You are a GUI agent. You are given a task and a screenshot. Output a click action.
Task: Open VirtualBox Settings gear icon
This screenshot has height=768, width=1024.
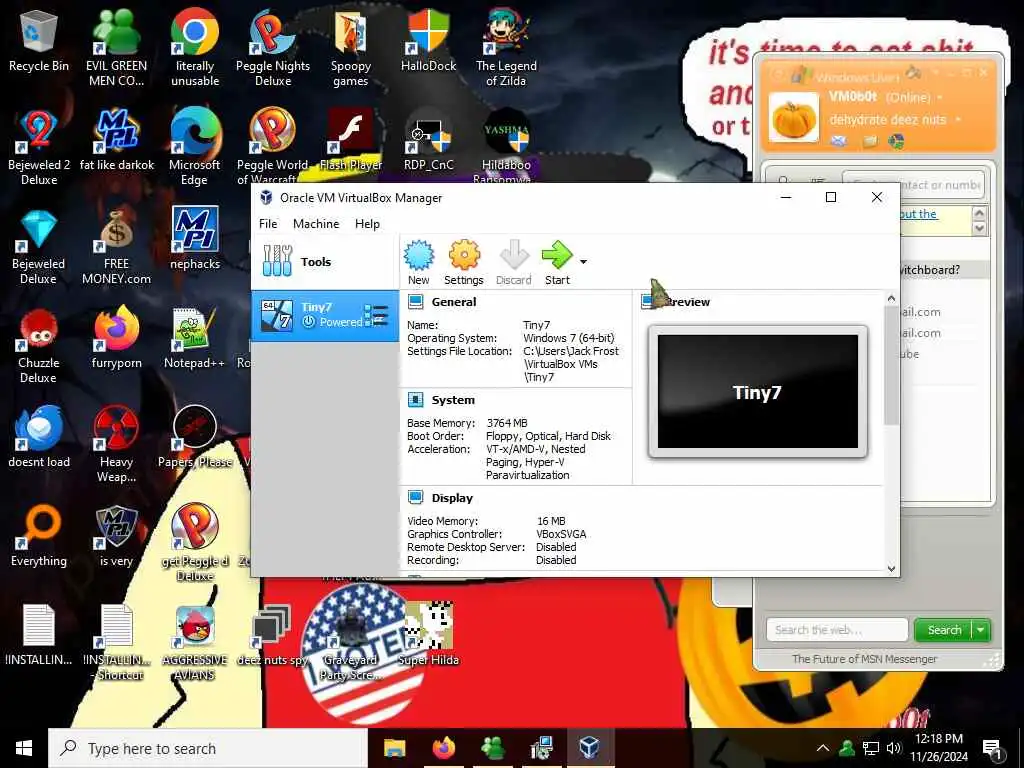tap(464, 263)
